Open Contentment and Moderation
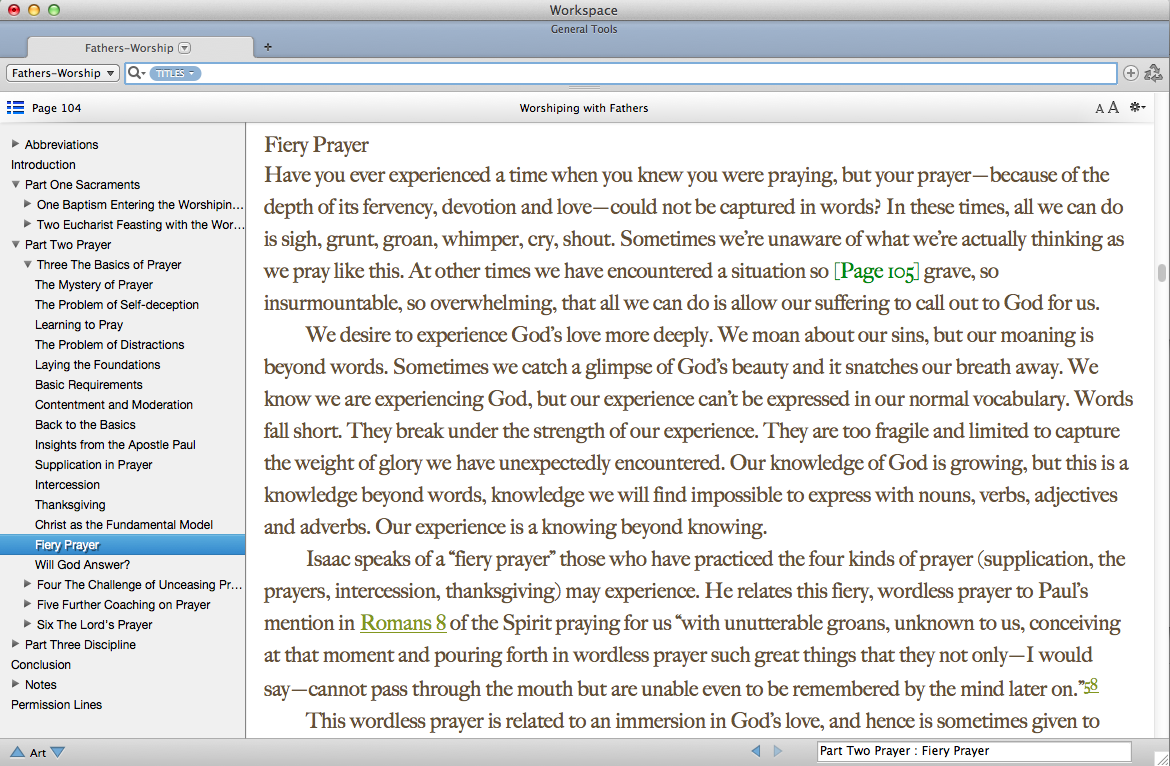 (113, 404)
